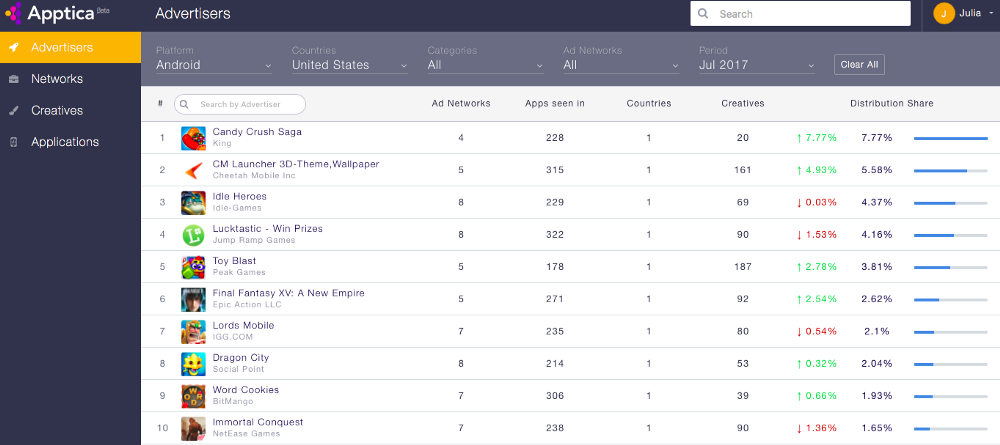Click 315 in Apps seen in column
1000x445 pixels.
click(x=555, y=170)
